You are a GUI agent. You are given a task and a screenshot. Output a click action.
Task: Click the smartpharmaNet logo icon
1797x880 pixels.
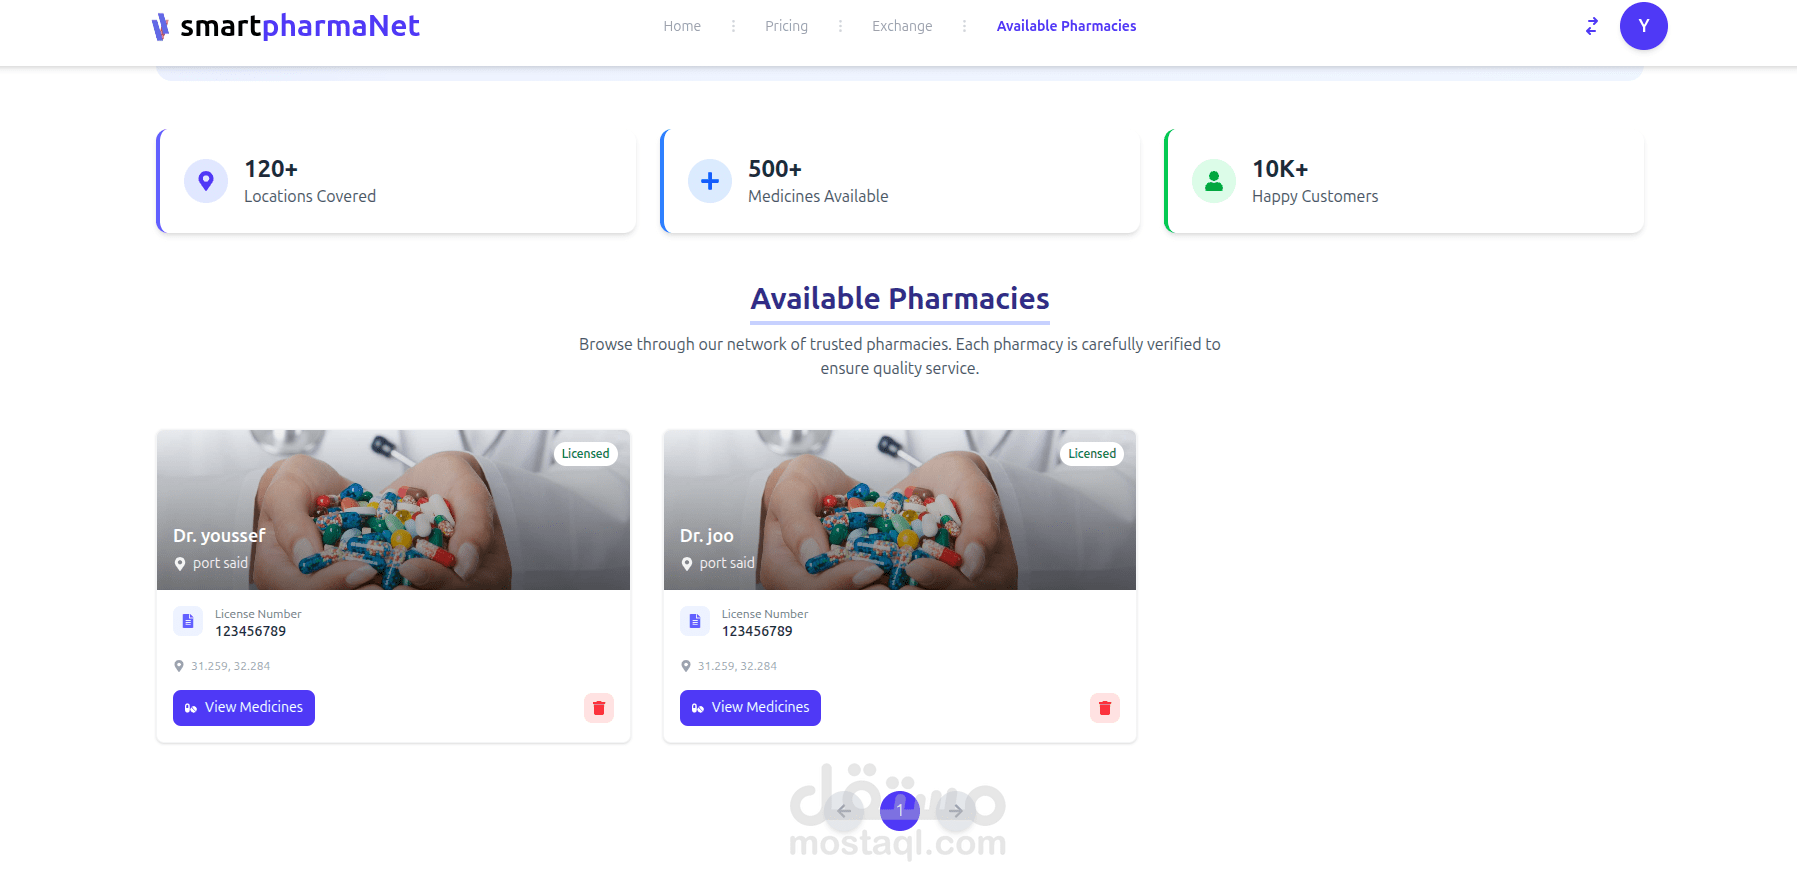(160, 27)
